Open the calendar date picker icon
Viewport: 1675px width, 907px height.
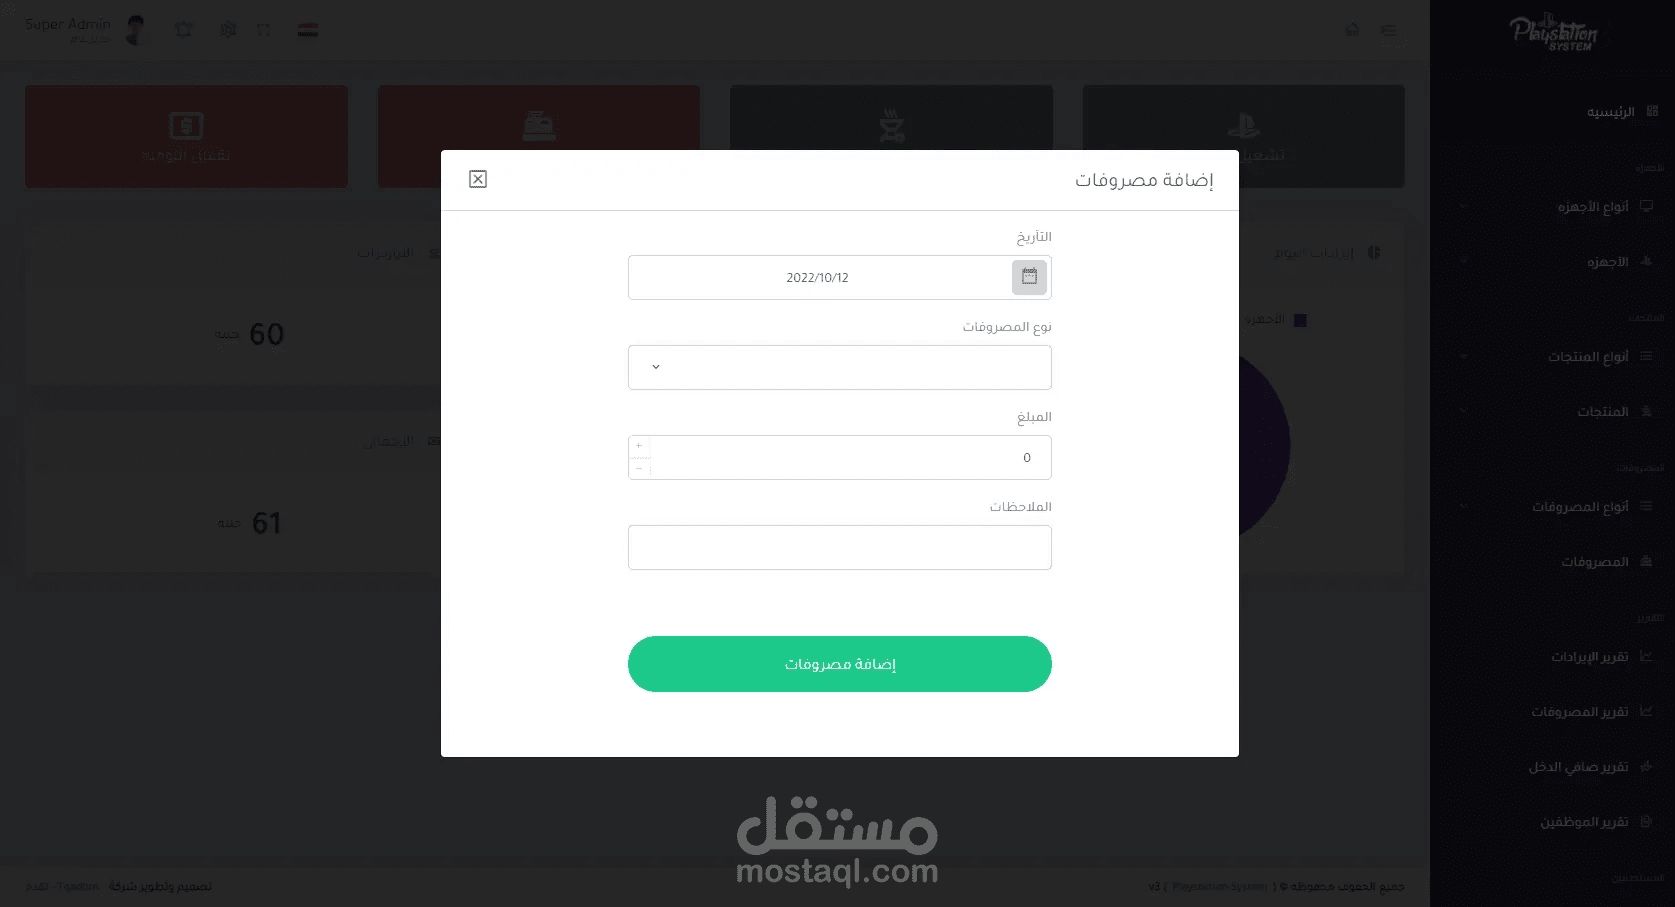pyautogui.click(x=1029, y=277)
